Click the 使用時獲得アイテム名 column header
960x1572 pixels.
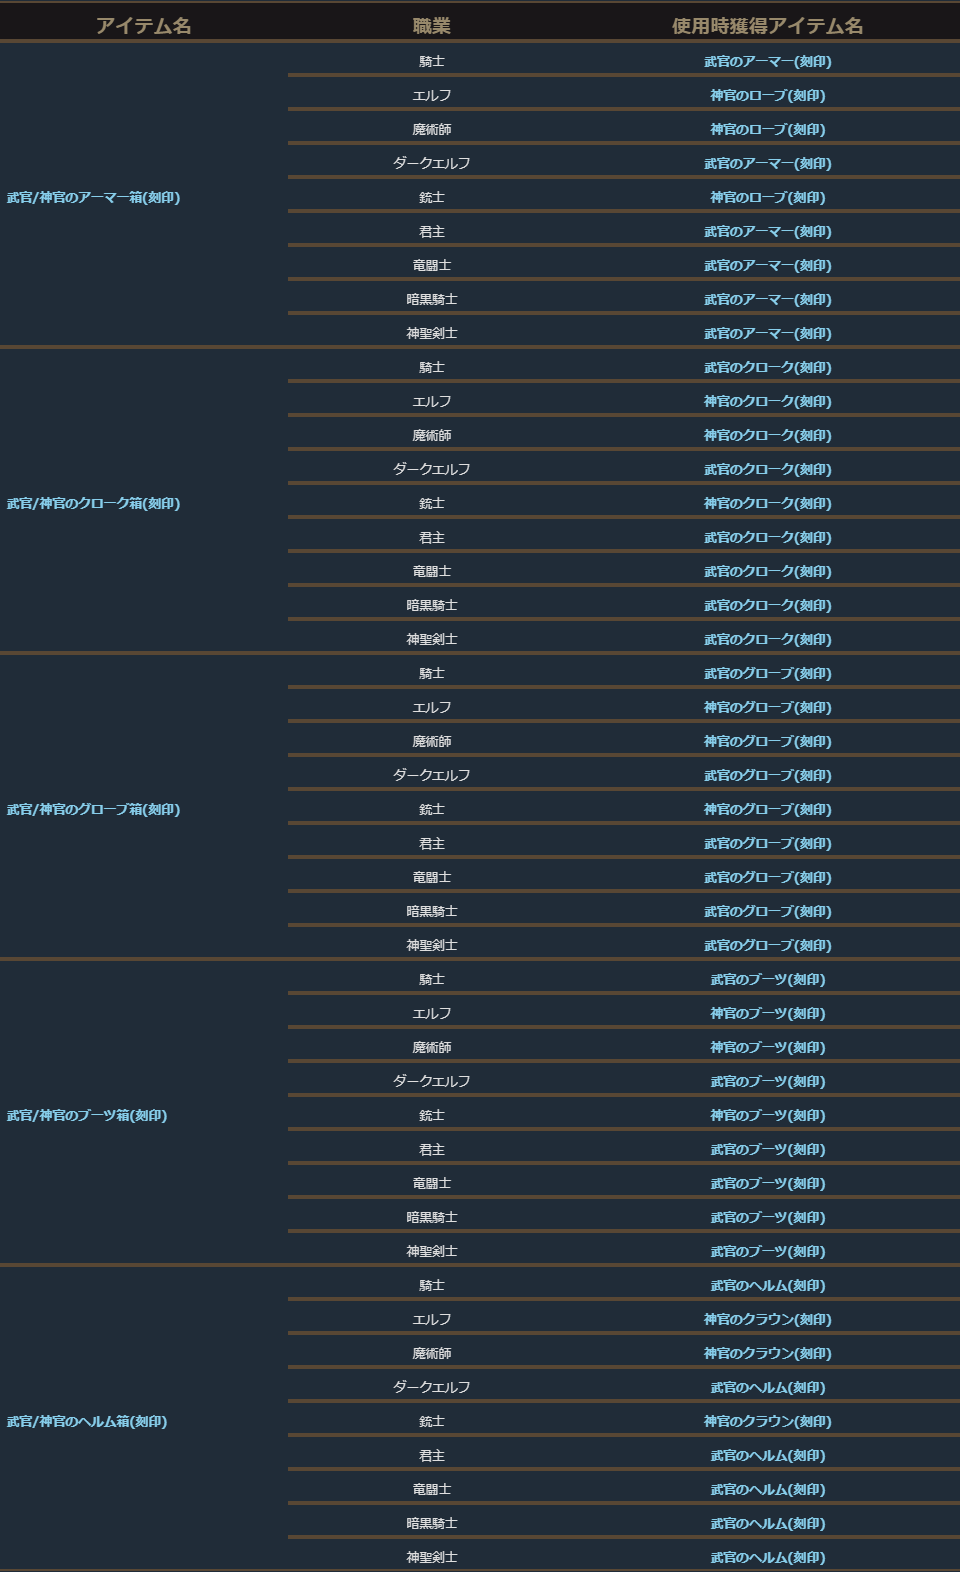tap(767, 26)
